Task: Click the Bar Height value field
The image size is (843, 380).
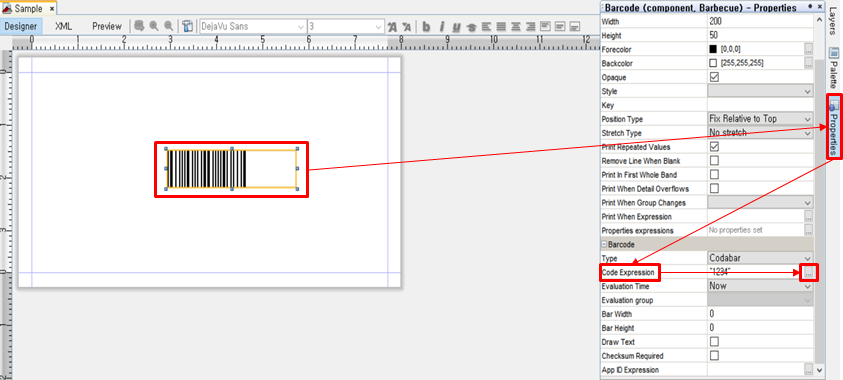Action: click(760, 328)
